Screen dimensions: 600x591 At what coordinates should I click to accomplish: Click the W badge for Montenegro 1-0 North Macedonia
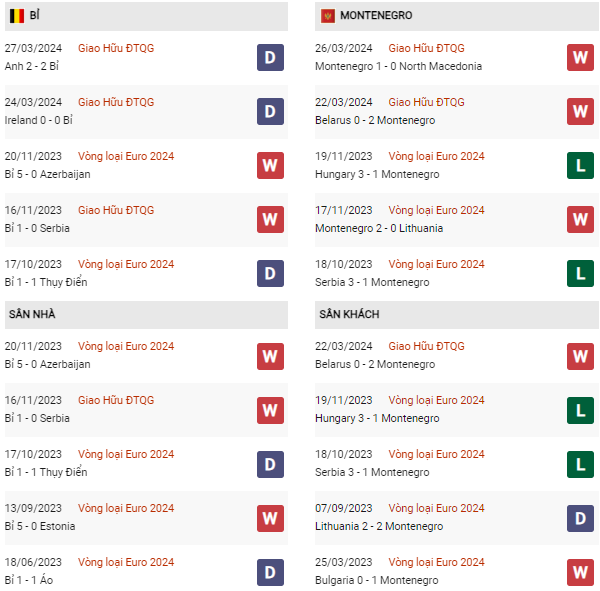pos(580,57)
